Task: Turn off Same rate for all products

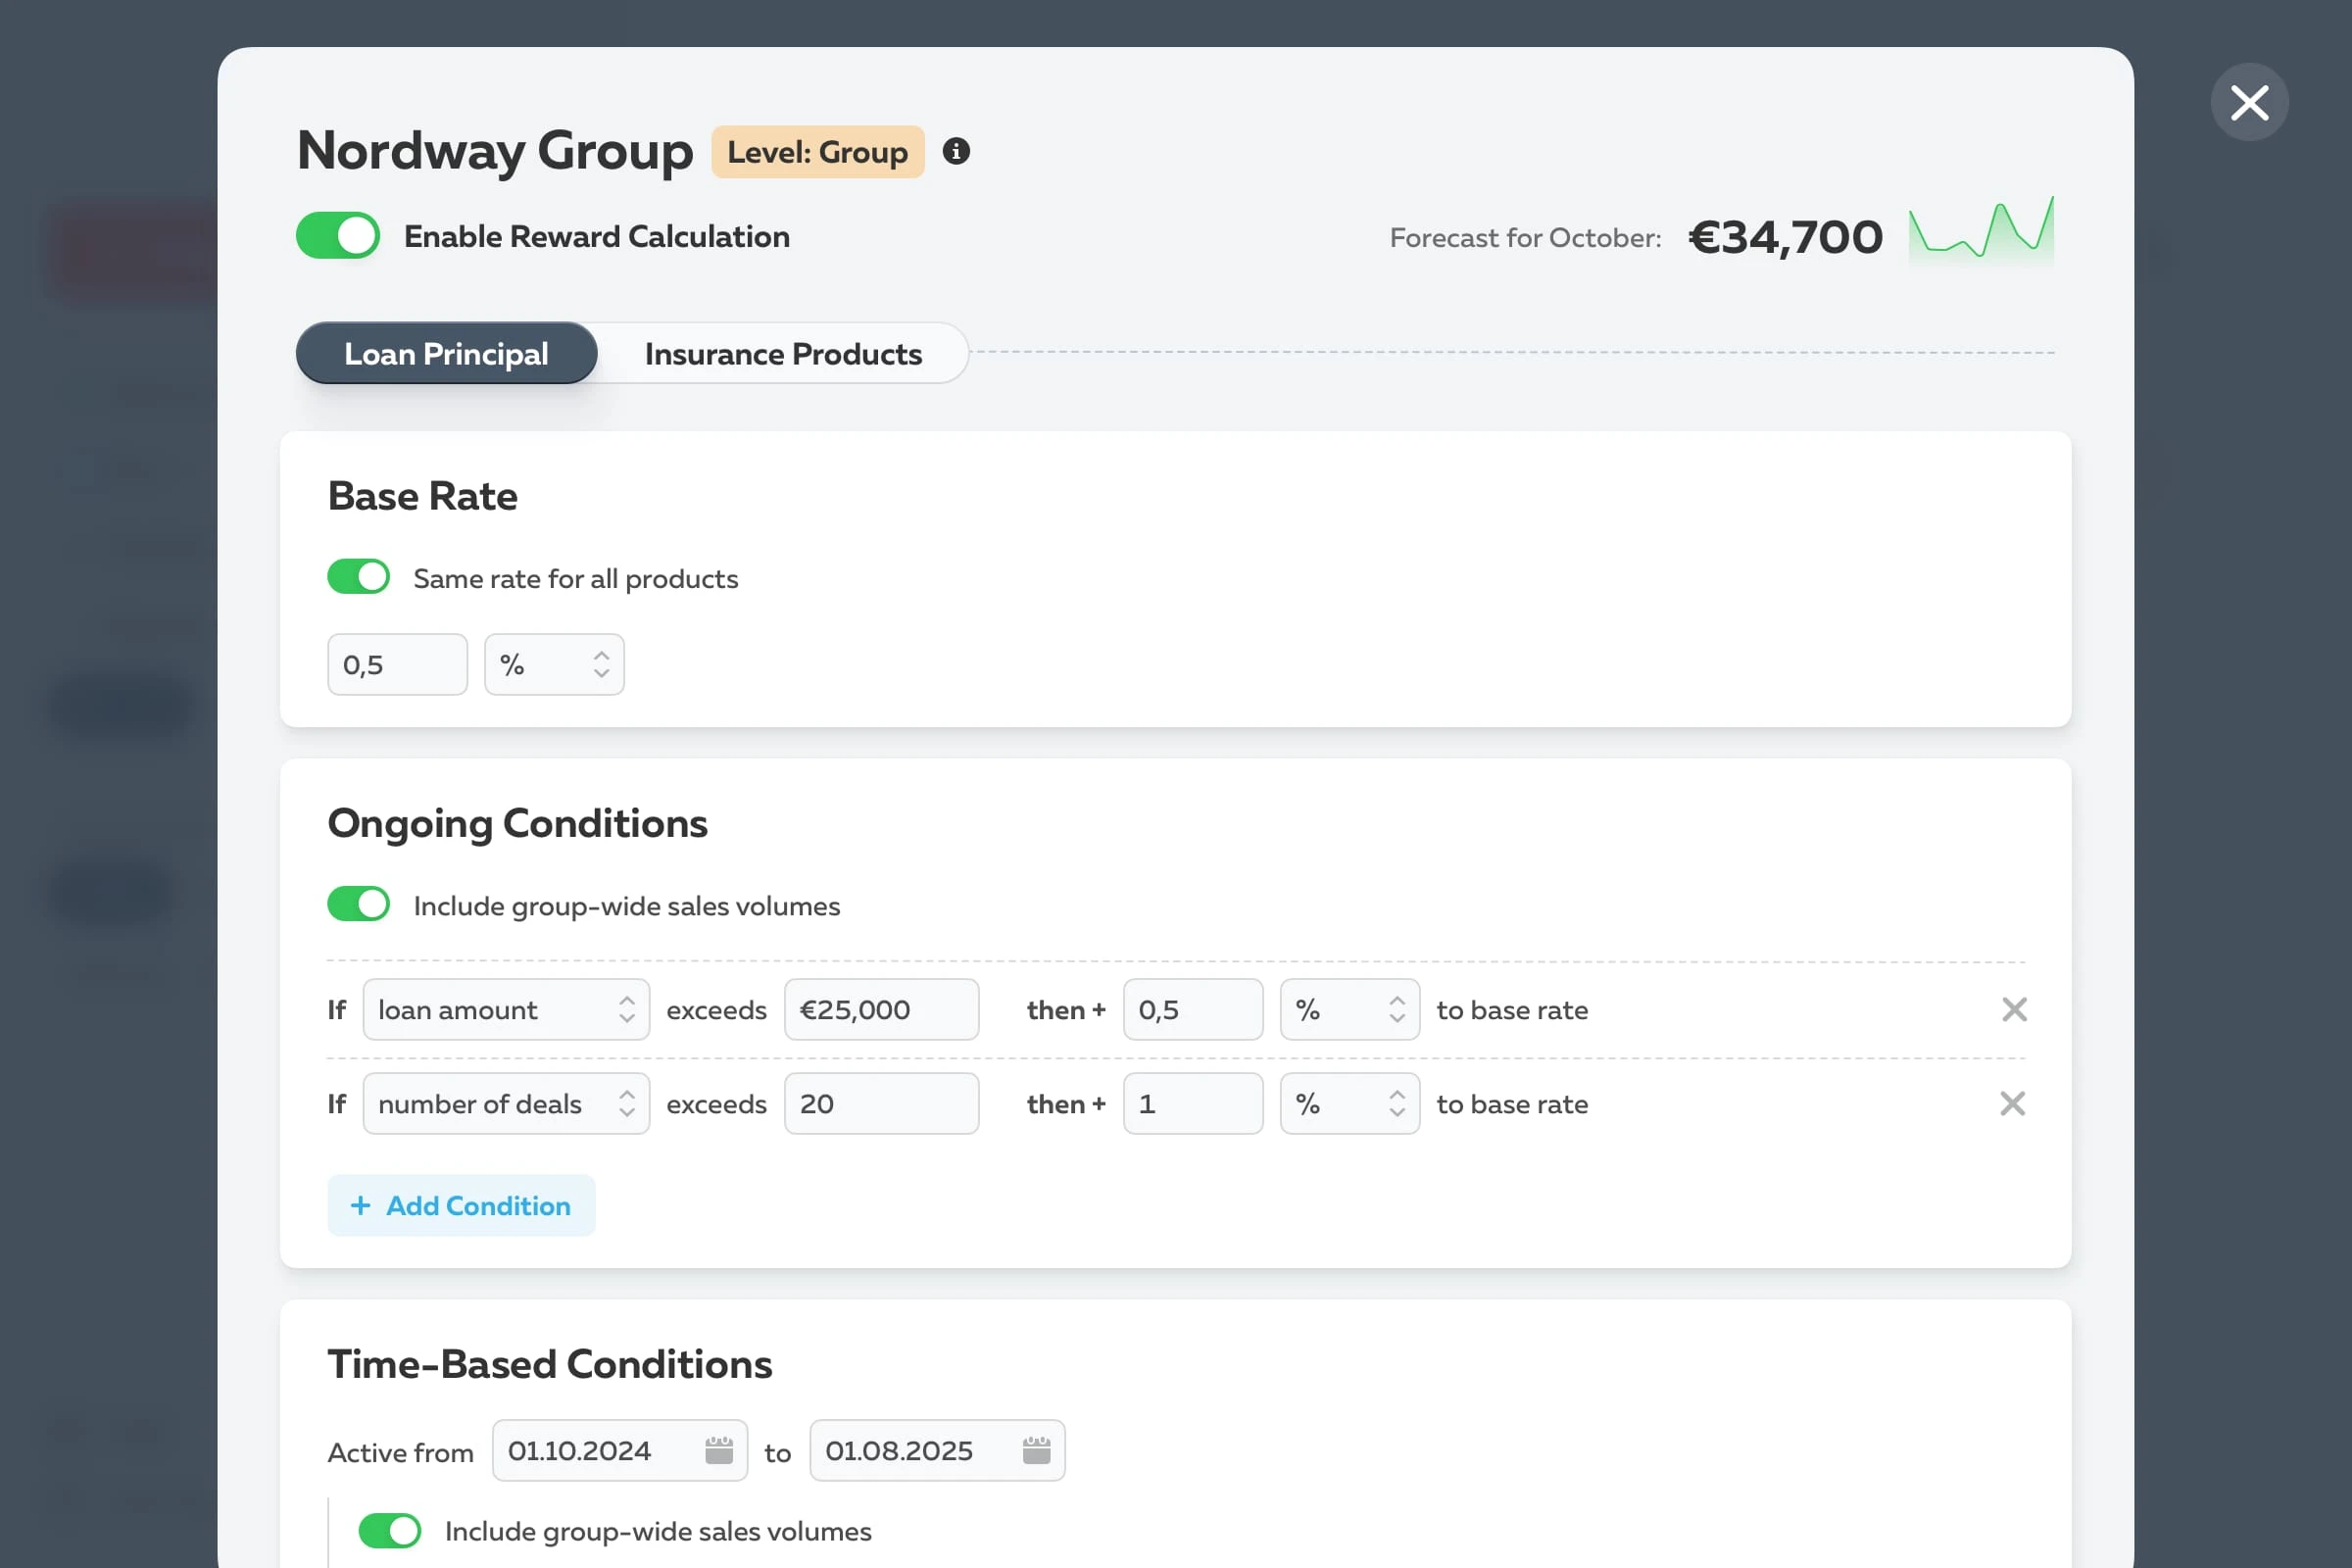Action: pyautogui.click(x=359, y=577)
